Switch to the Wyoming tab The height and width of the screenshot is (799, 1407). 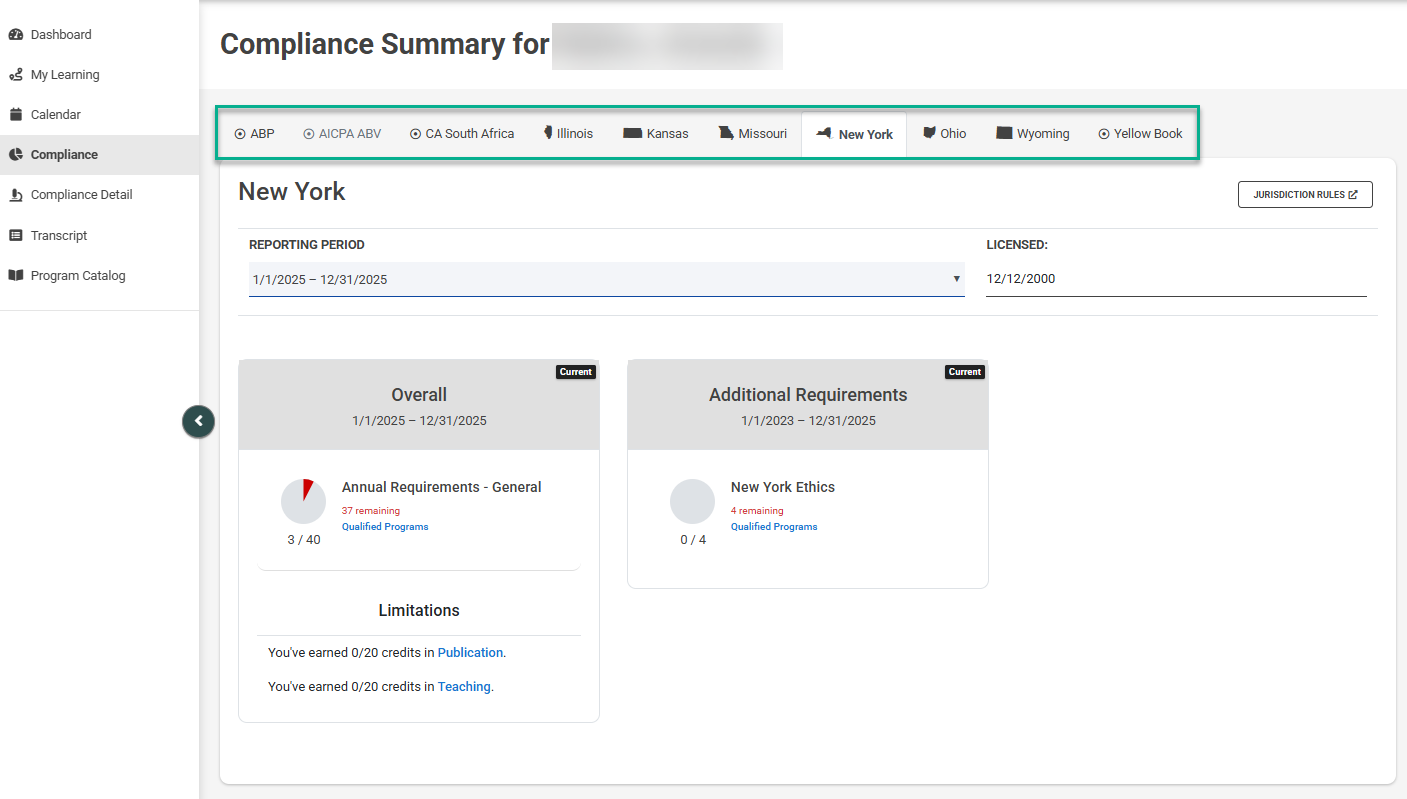(x=1032, y=134)
